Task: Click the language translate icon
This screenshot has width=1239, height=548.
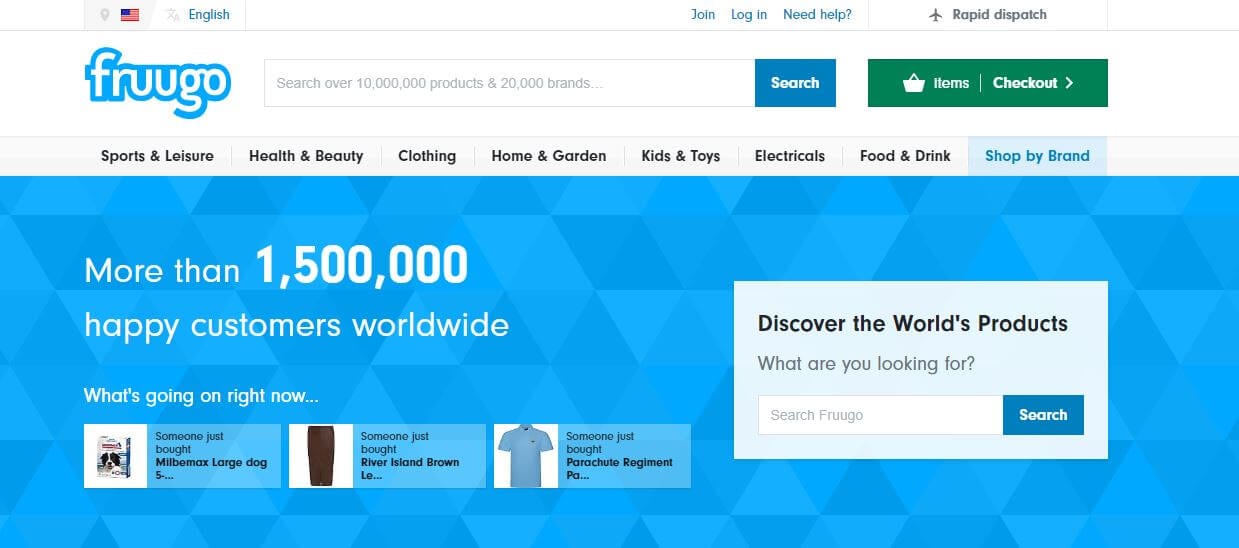Action: click(173, 15)
